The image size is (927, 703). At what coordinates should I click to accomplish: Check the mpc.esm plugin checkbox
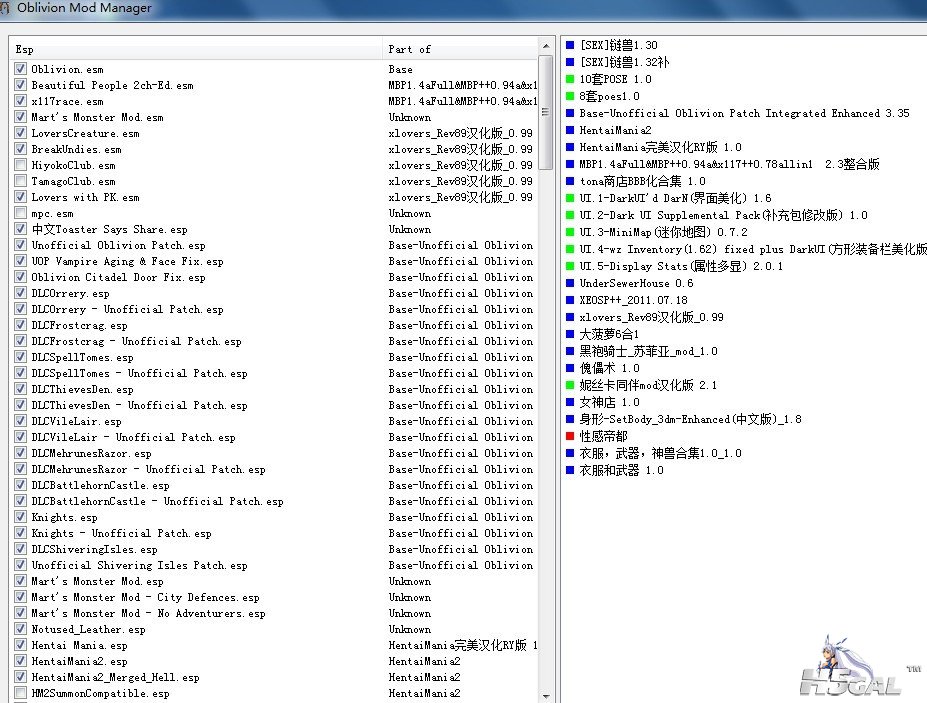pyautogui.click(x=21, y=213)
